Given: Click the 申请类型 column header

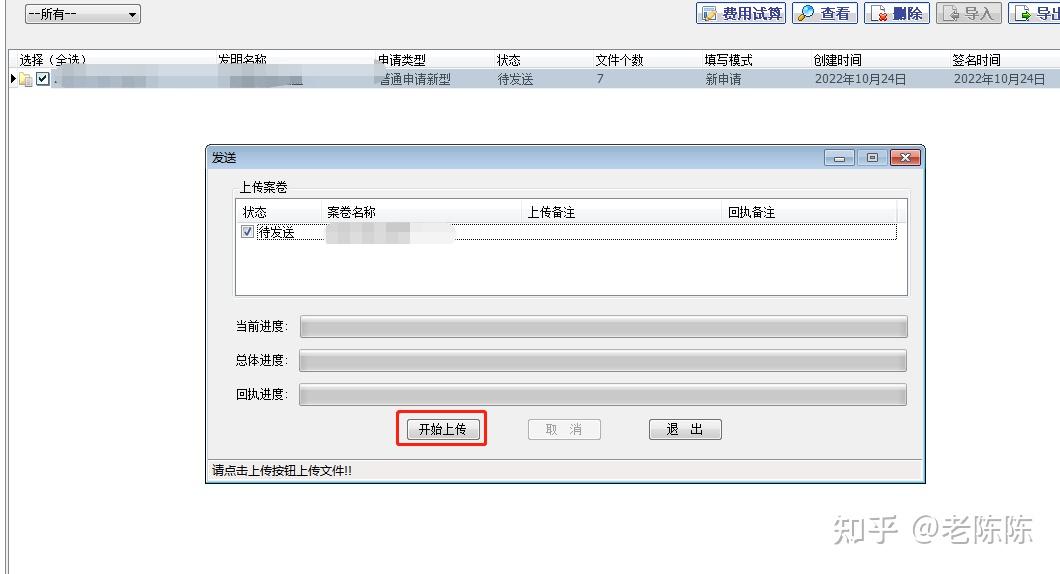Looking at the screenshot, I should 402,60.
